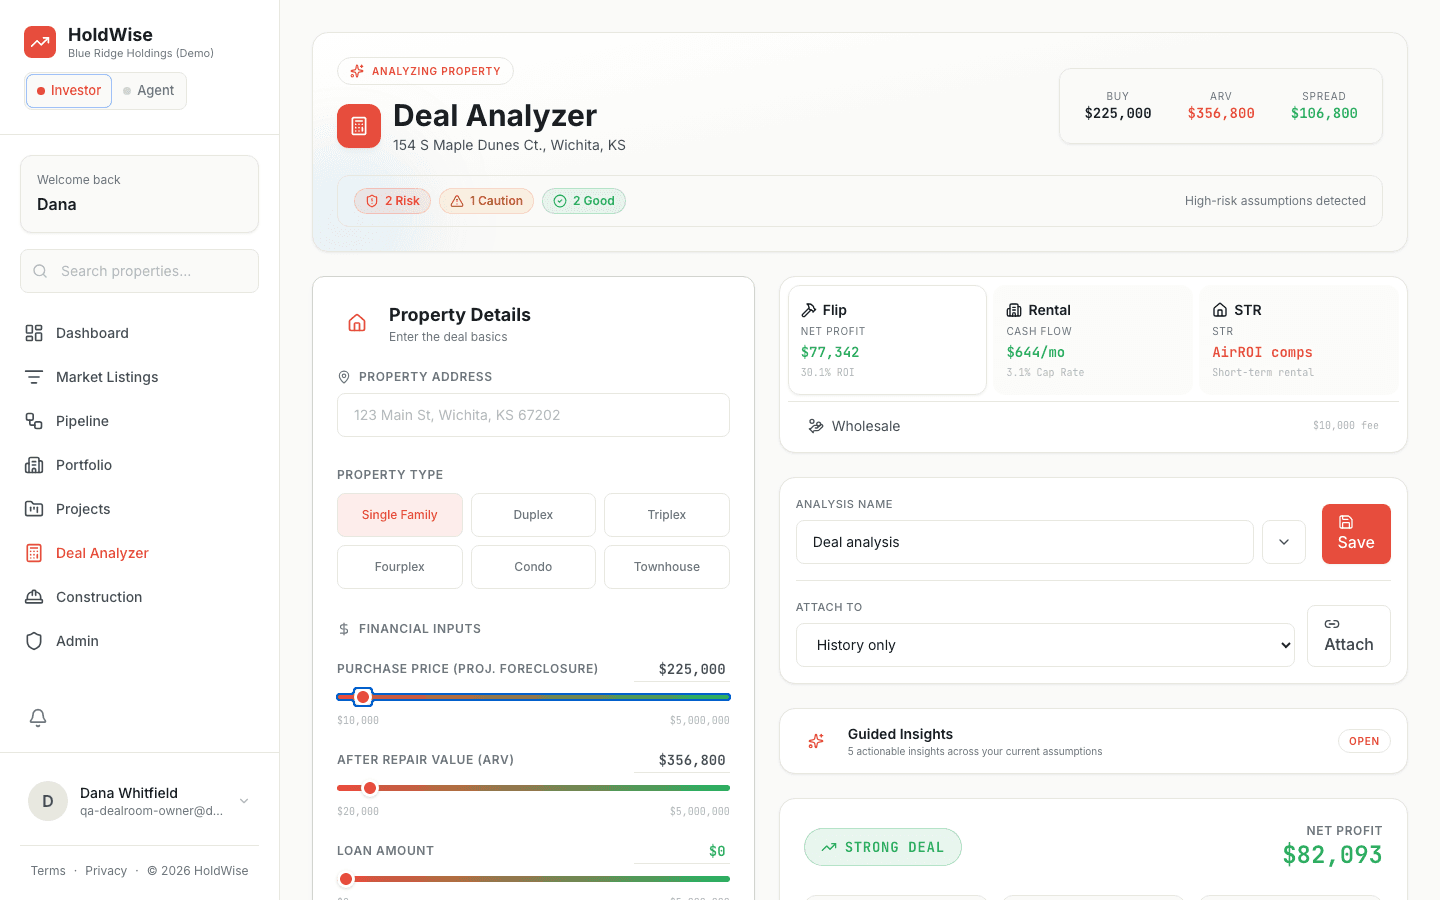
Task: Select Townhouse property type
Action: [x=667, y=567]
